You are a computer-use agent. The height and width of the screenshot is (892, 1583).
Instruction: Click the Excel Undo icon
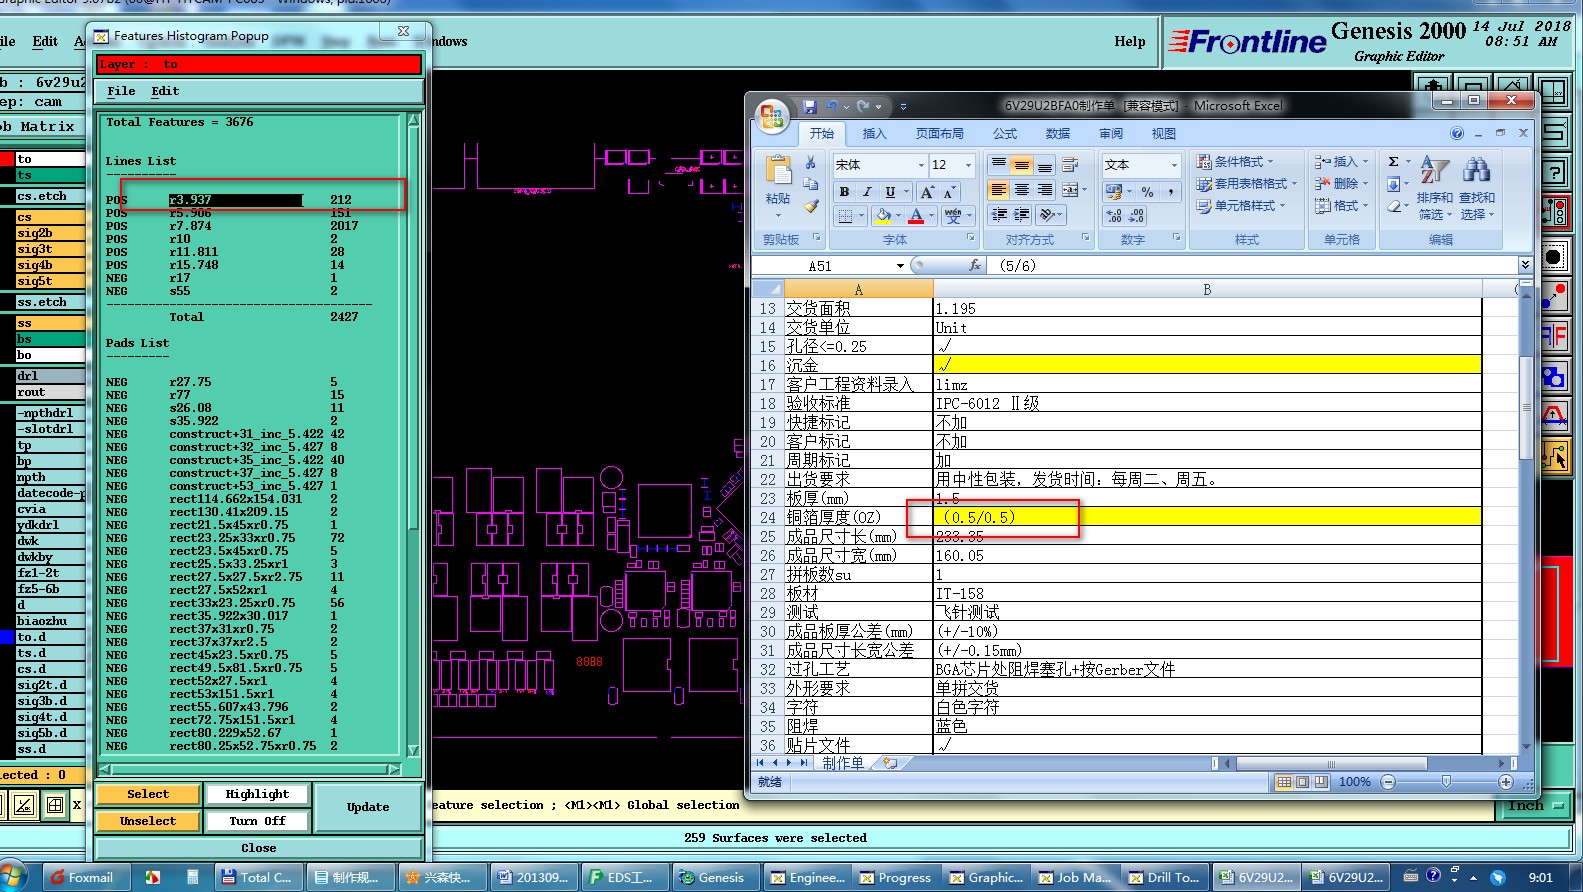coord(832,106)
